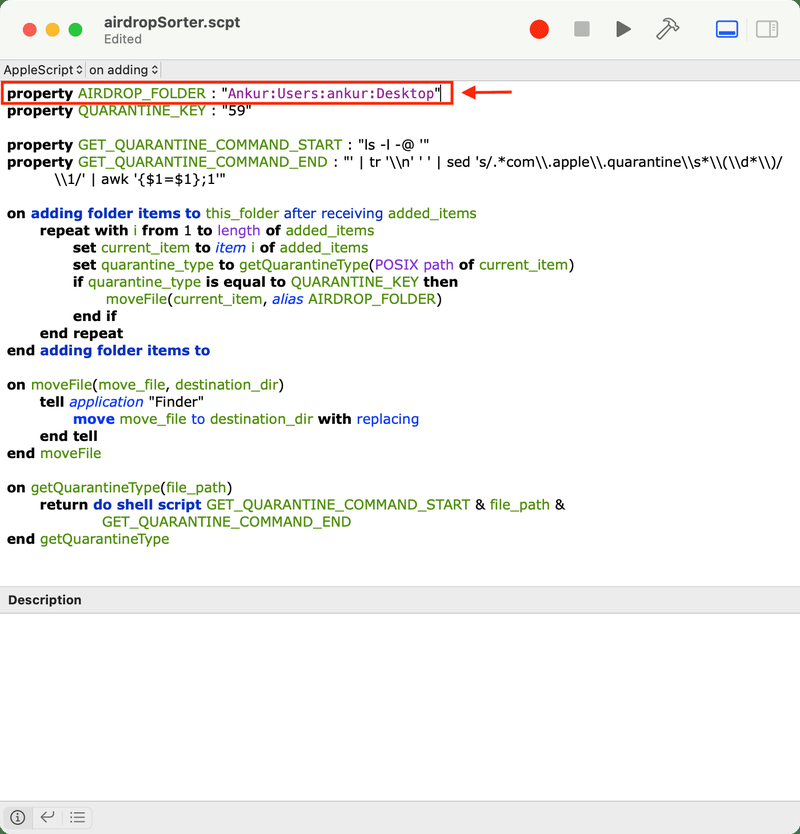Click 'alias' in the moveFile call line
800x834 pixels.
pyautogui.click(x=288, y=299)
